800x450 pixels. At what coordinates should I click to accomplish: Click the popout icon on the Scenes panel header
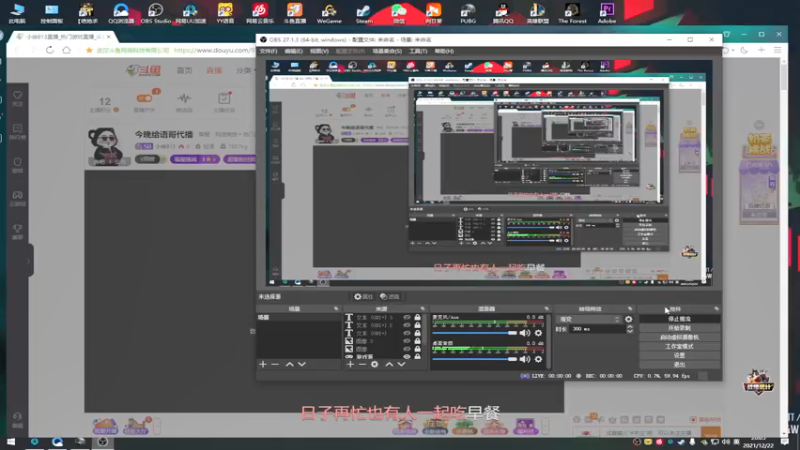pos(336,309)
